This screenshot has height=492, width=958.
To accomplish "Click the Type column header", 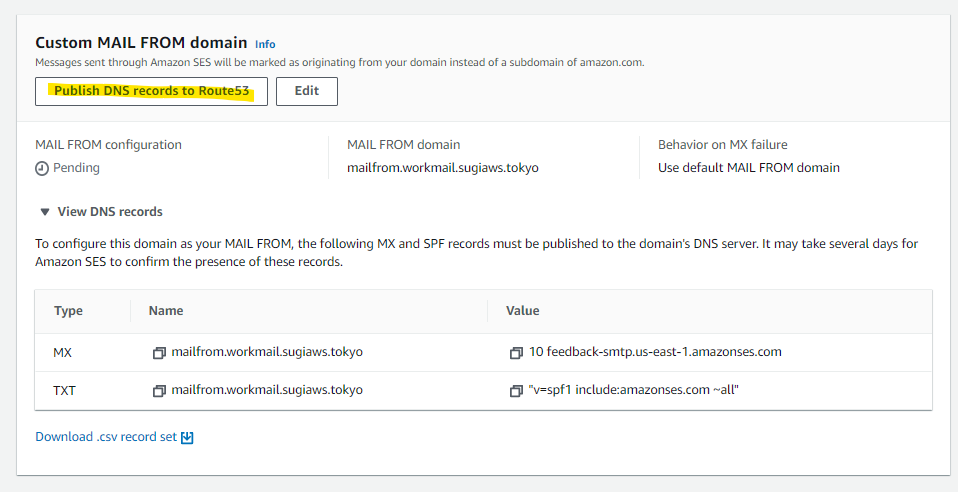I will point(68,311).
